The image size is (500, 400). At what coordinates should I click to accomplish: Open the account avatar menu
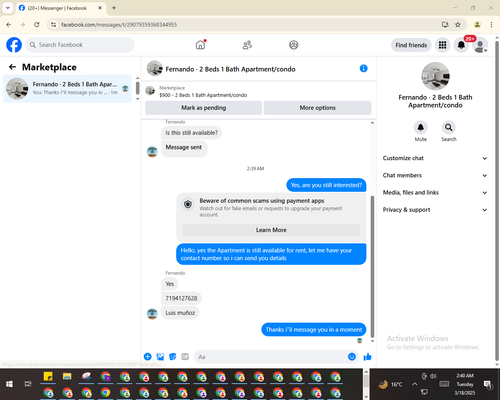click(x=480, y=45)
